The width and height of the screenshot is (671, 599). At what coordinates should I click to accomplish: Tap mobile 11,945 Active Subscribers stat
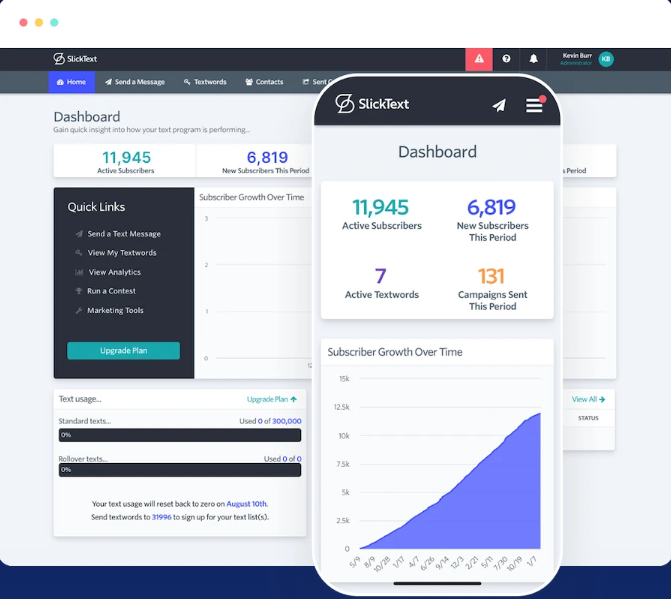tap(381, 214)
